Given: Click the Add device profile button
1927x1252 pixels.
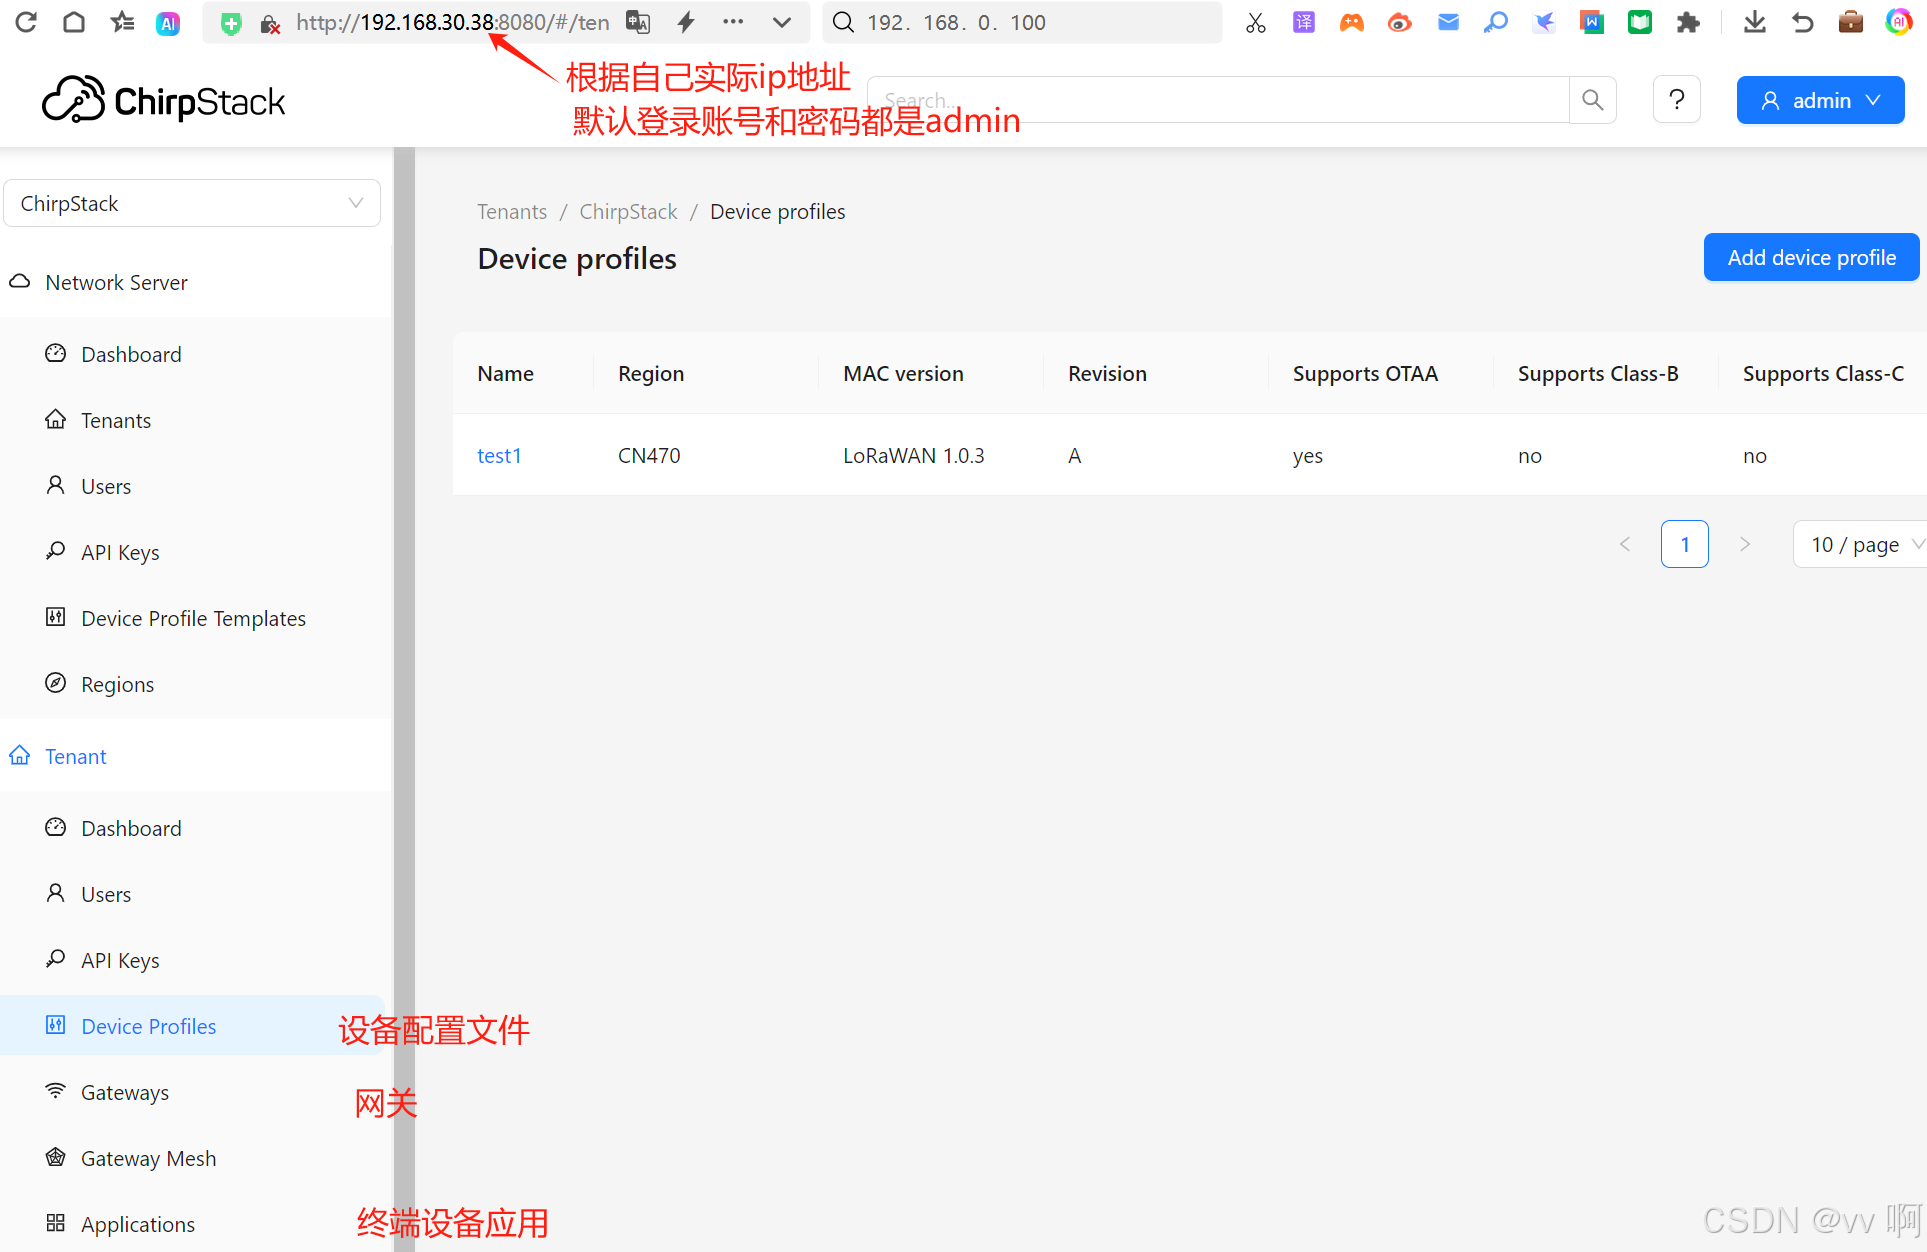Looking at the screenshot, I should tap(1811, 258).
